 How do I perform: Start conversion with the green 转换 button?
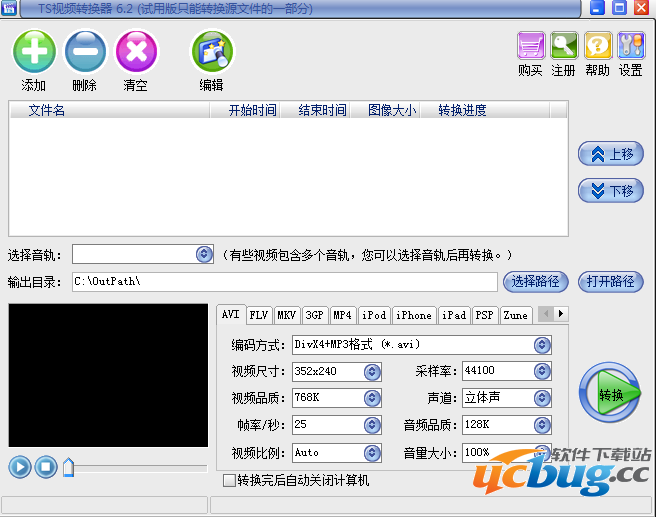pos(609,395)
